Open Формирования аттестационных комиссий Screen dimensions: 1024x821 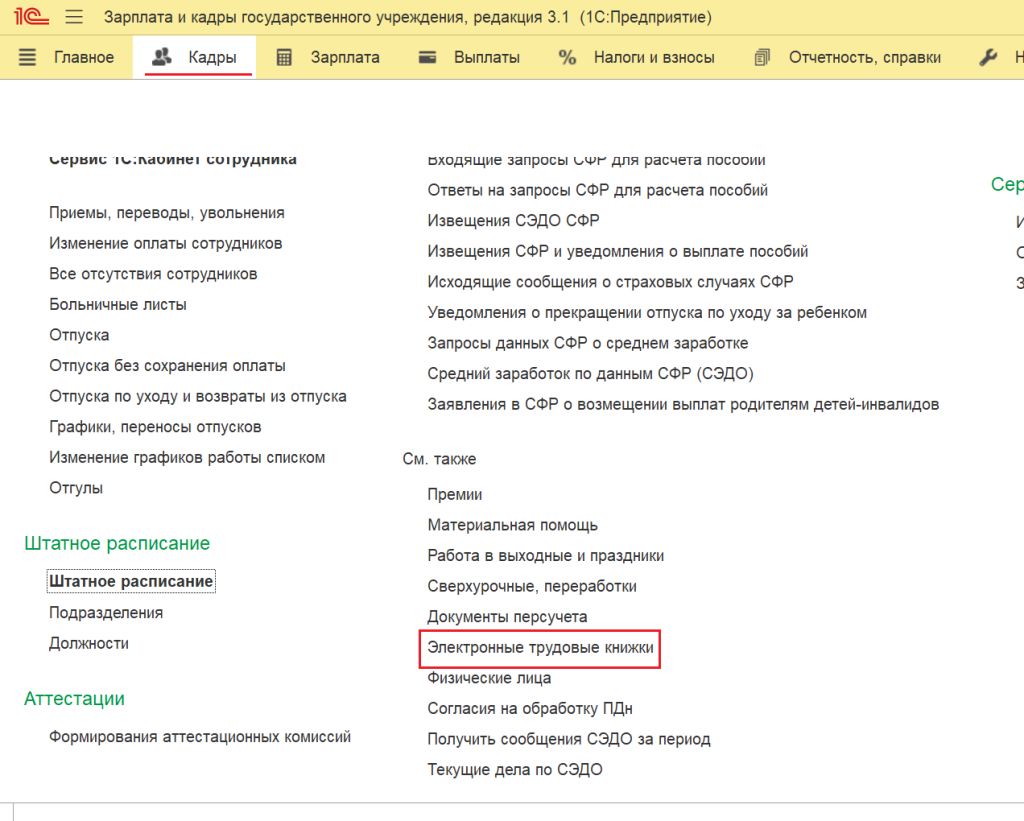200,737
